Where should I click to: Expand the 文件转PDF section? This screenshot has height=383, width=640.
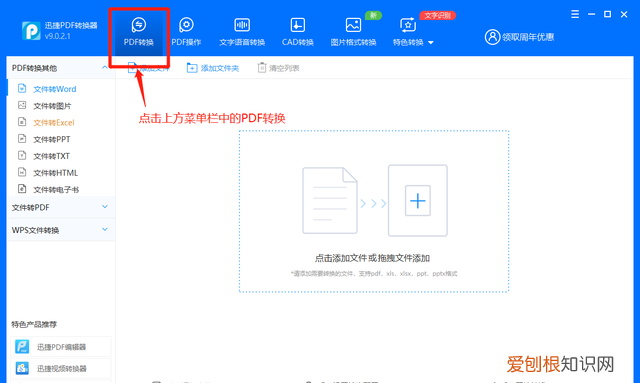coord(61,207)
